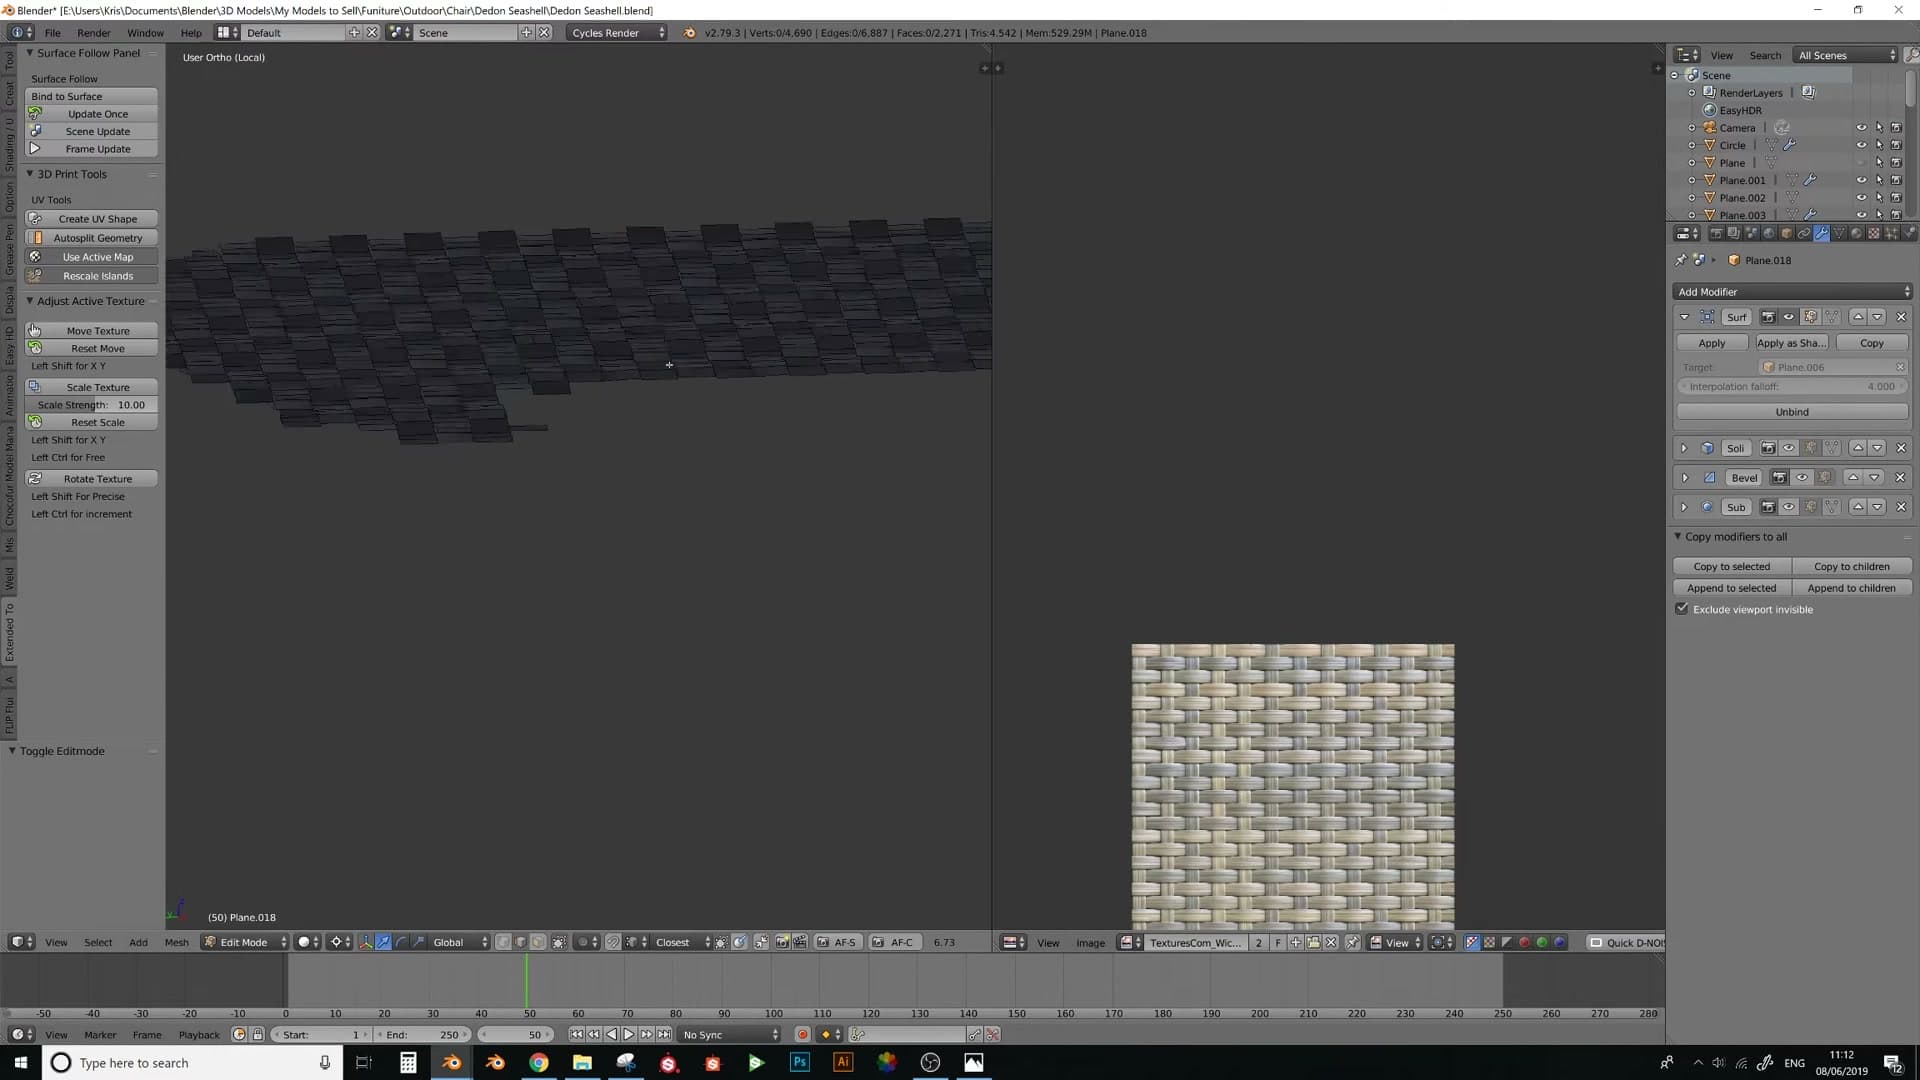Open Chrome from the taskbar
The width and height of the screenshot is (1920, 1080).
(x=539, y=1062)
